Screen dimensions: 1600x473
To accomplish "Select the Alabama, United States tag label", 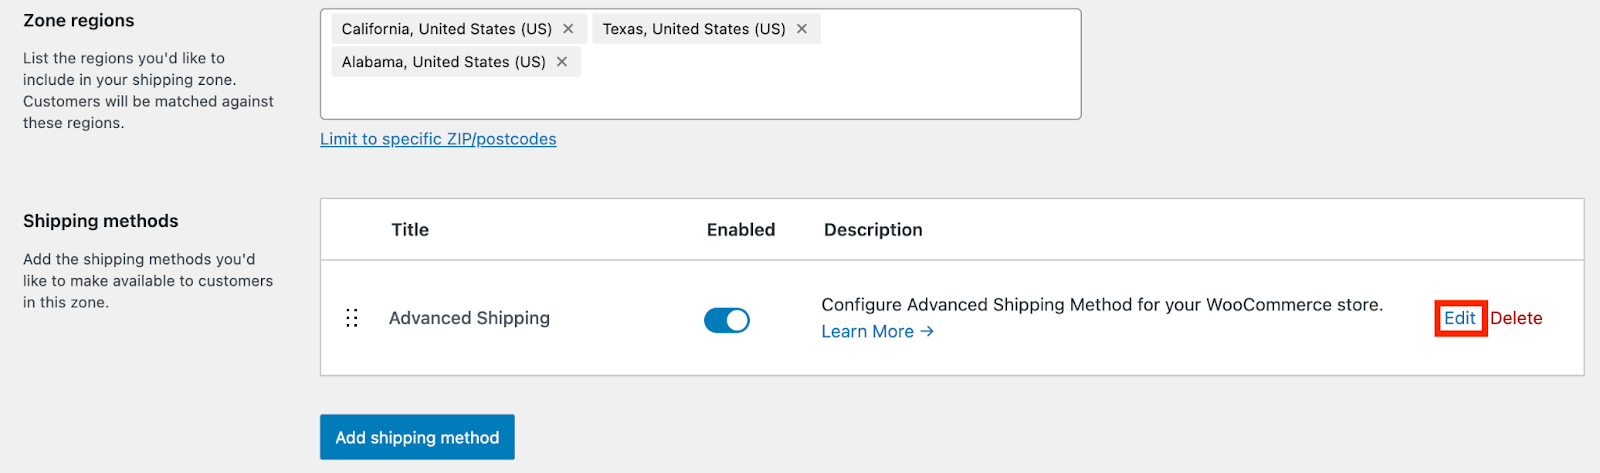I will [x=443, y=62].
